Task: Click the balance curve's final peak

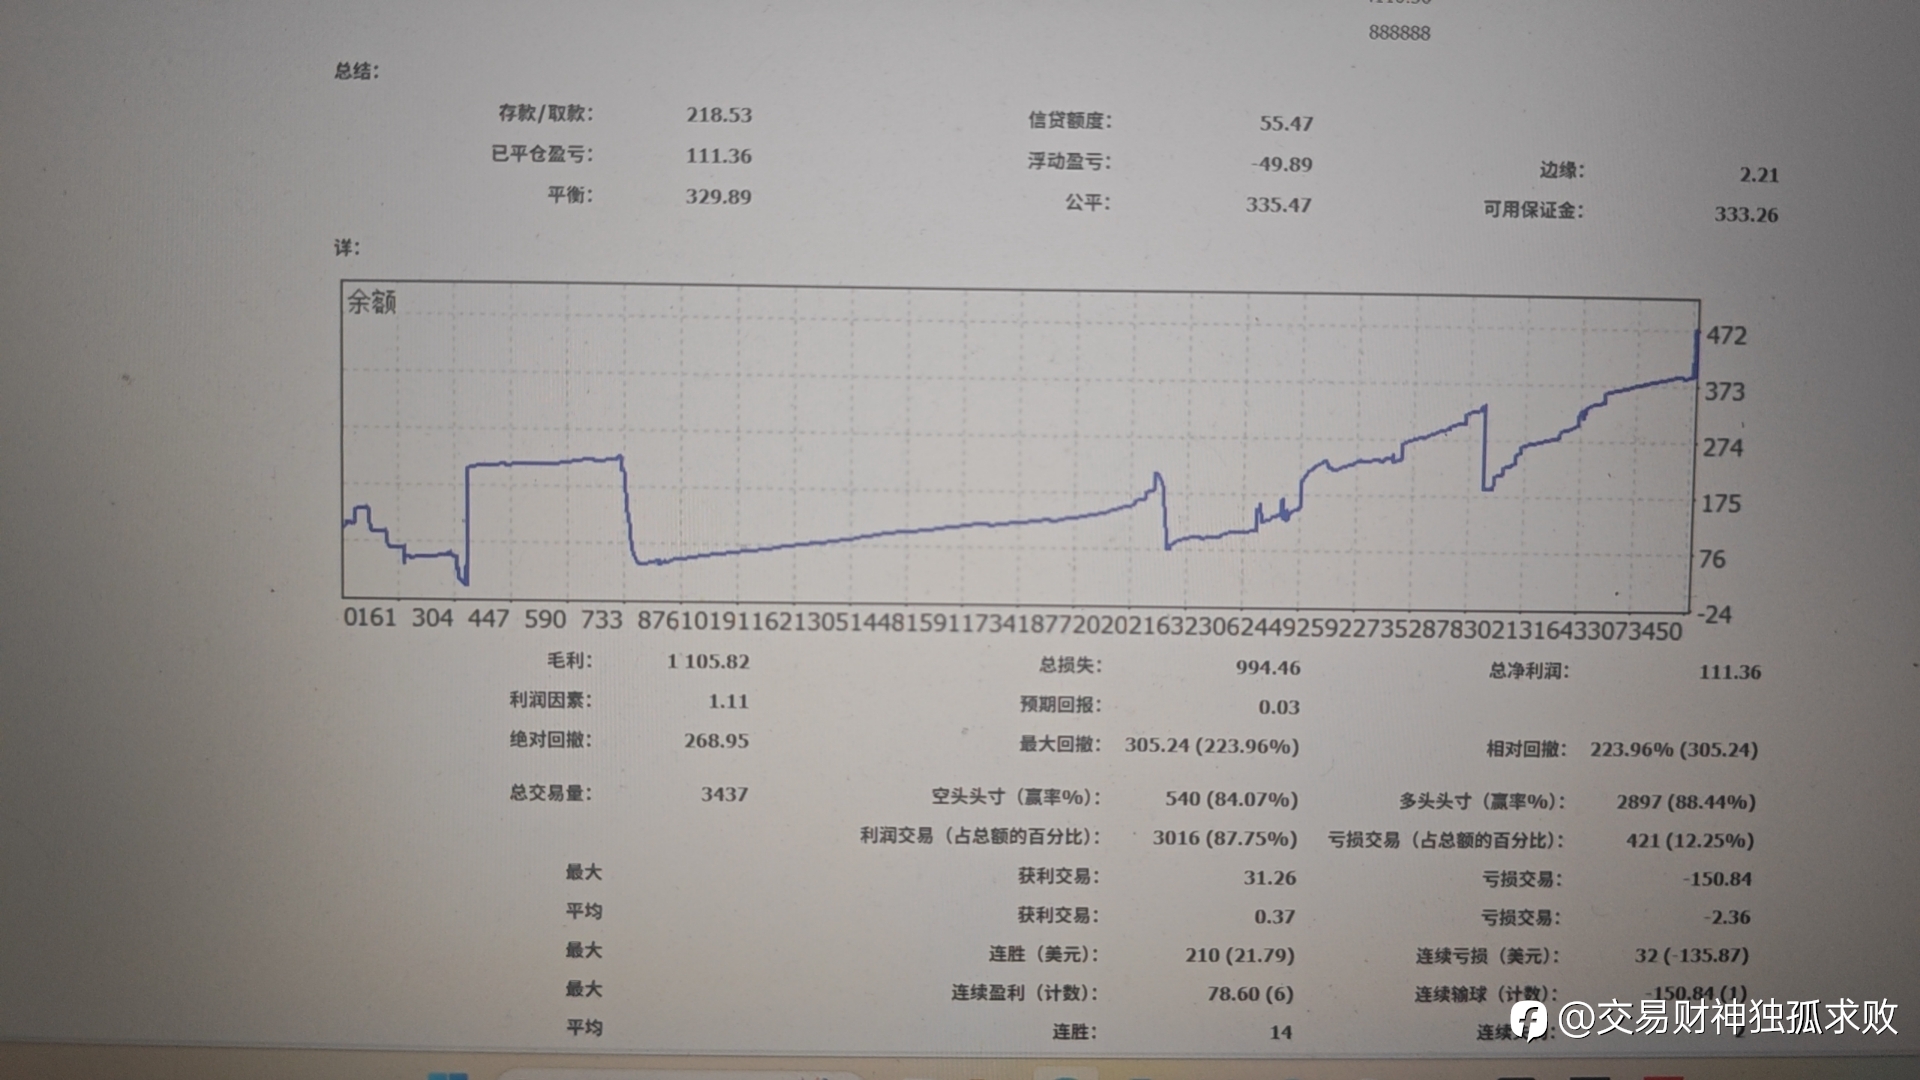Action: coord(1697,332)
